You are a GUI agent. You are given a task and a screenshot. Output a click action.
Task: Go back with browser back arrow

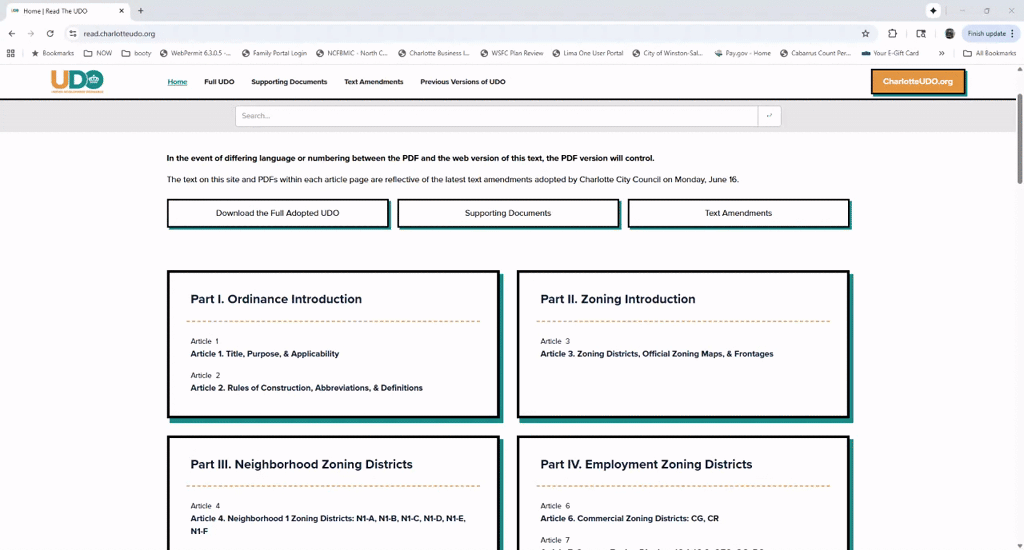[12, 33]
